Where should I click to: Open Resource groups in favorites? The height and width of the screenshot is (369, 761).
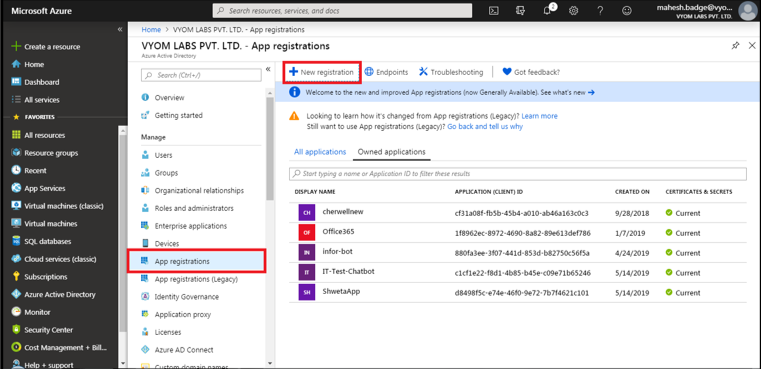[45, 153]
